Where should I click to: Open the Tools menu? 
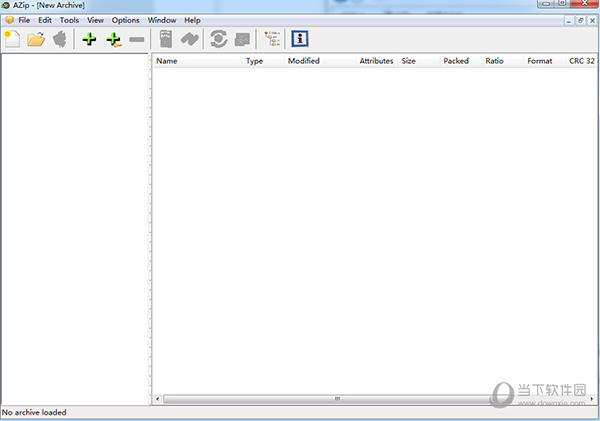(69, 20)
